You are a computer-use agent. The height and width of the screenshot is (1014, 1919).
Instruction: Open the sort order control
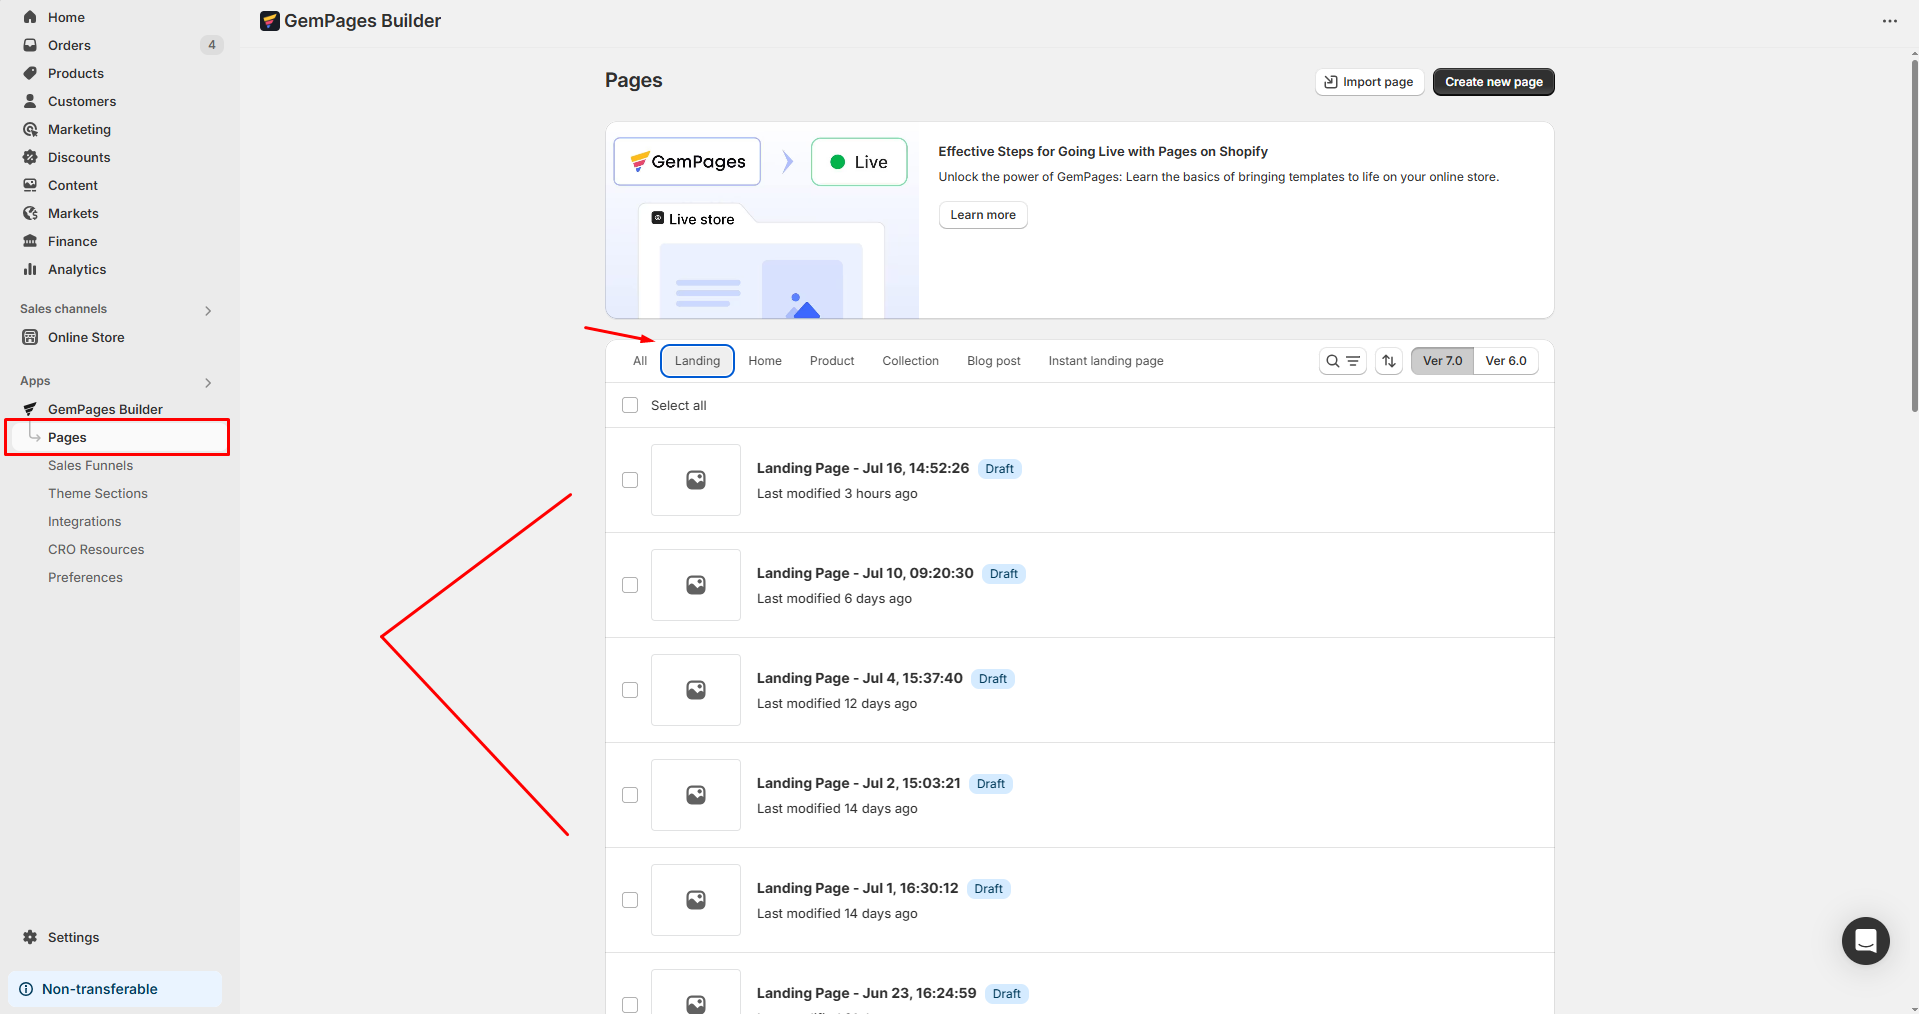click(1388, 361)
